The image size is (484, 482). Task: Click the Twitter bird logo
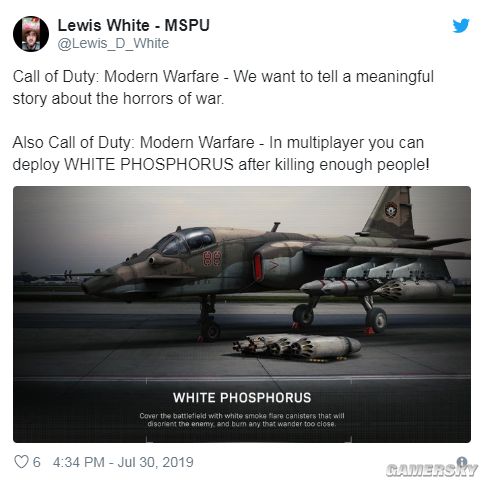click(x=461, y=26)
